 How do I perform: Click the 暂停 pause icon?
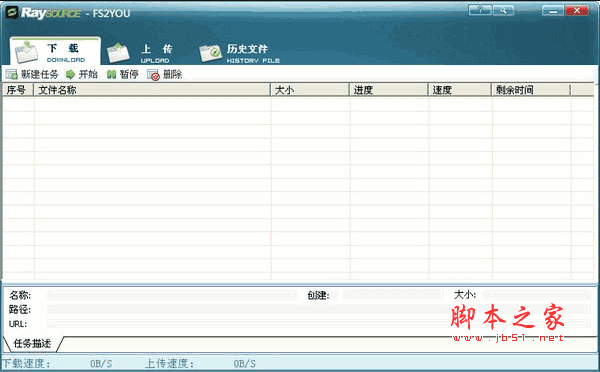(x=111, y=74)
